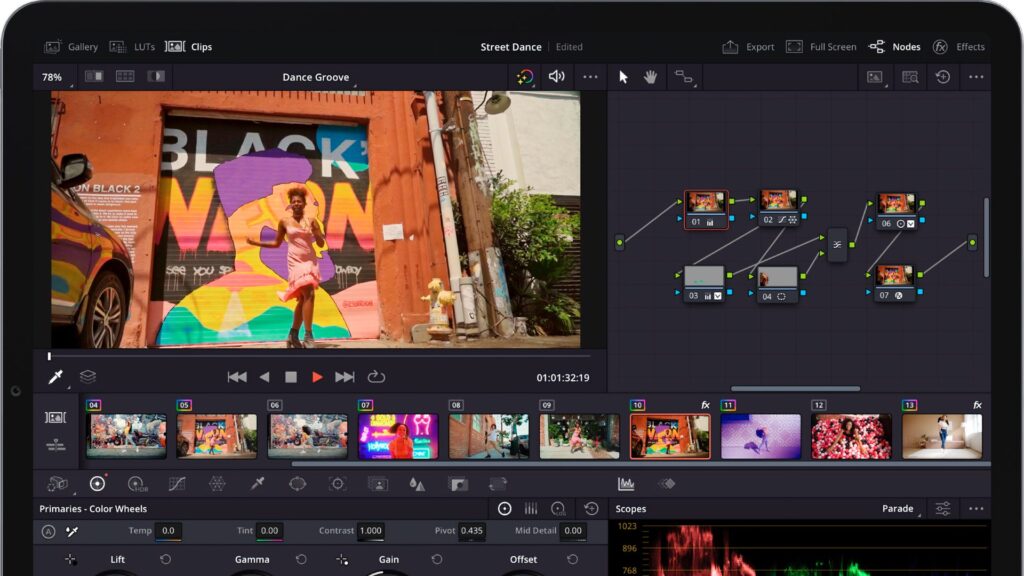Viewport: 1024px width, 576px height.
Task: Select clip 09 thumbnail
Action: point(579,436)
